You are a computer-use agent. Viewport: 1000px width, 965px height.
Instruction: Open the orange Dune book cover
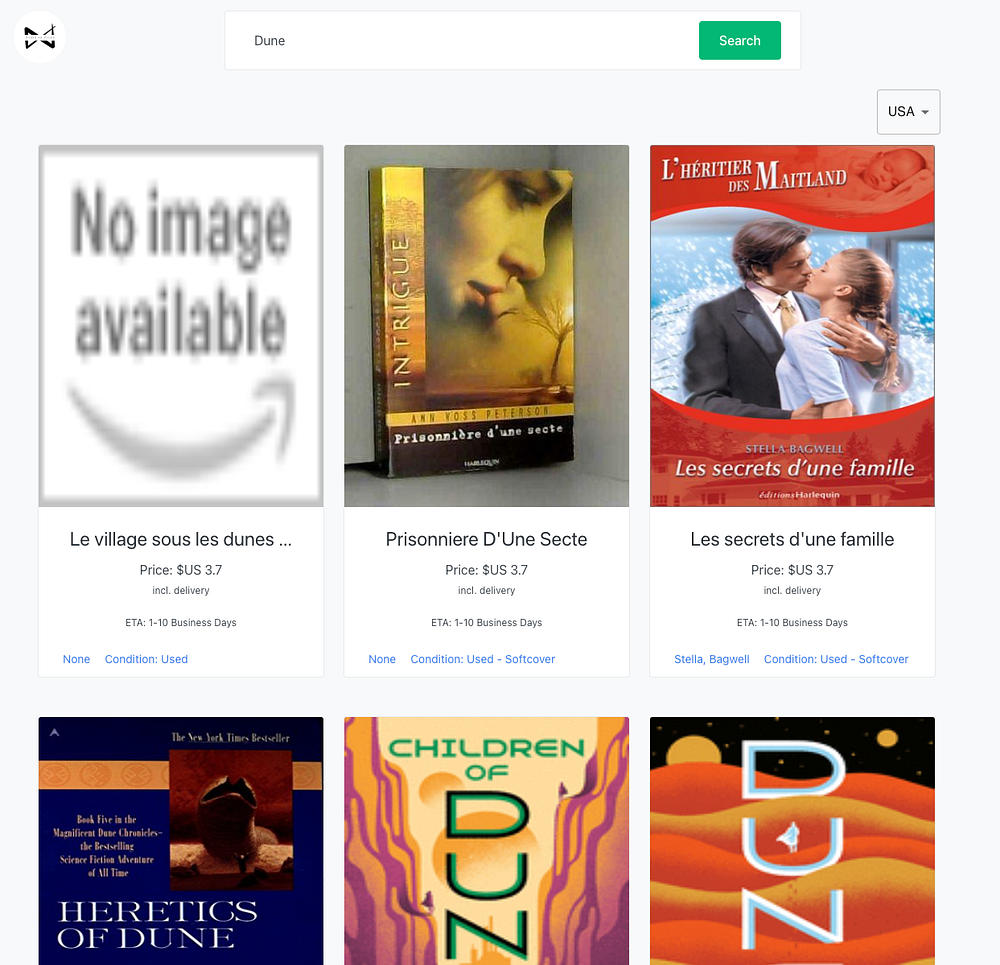(792, 841)
